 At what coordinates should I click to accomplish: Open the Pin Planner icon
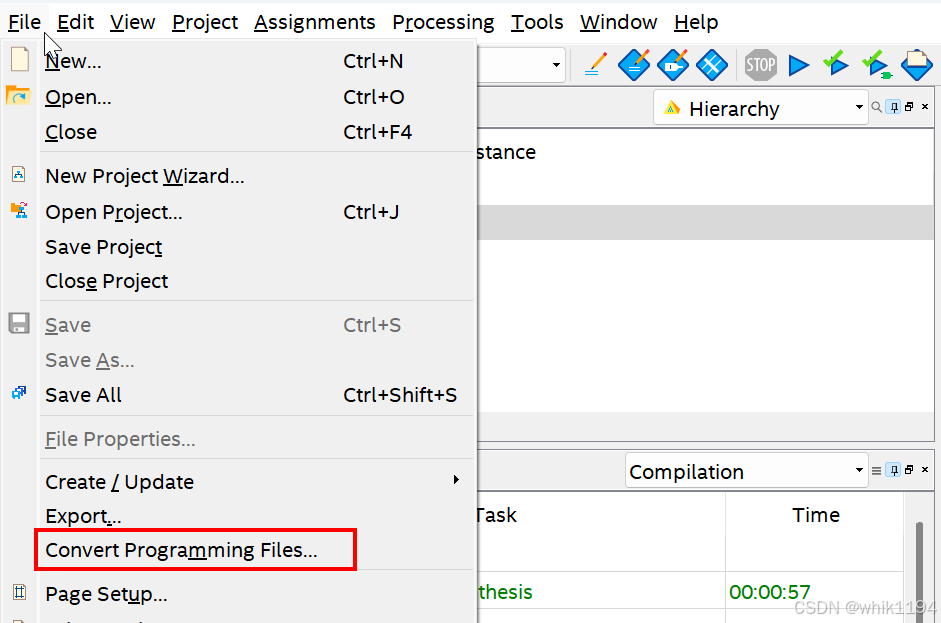click(x=673, y=65)
